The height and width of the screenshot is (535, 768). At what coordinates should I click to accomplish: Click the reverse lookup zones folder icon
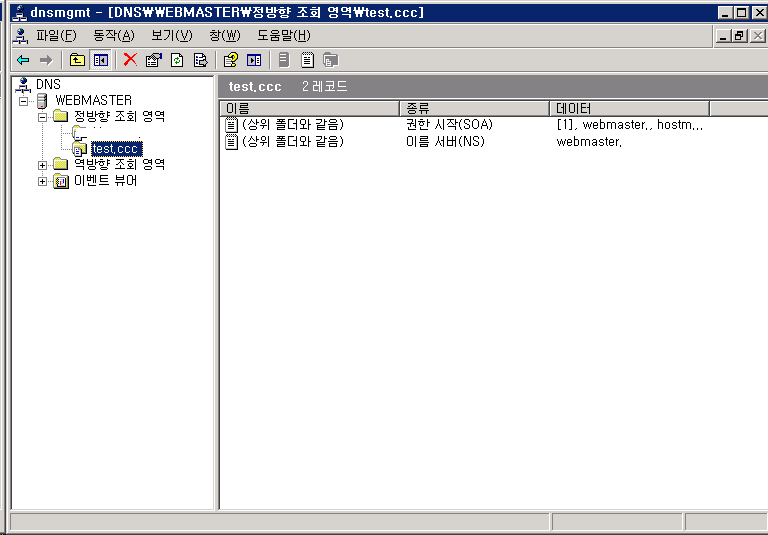(60, 164)
